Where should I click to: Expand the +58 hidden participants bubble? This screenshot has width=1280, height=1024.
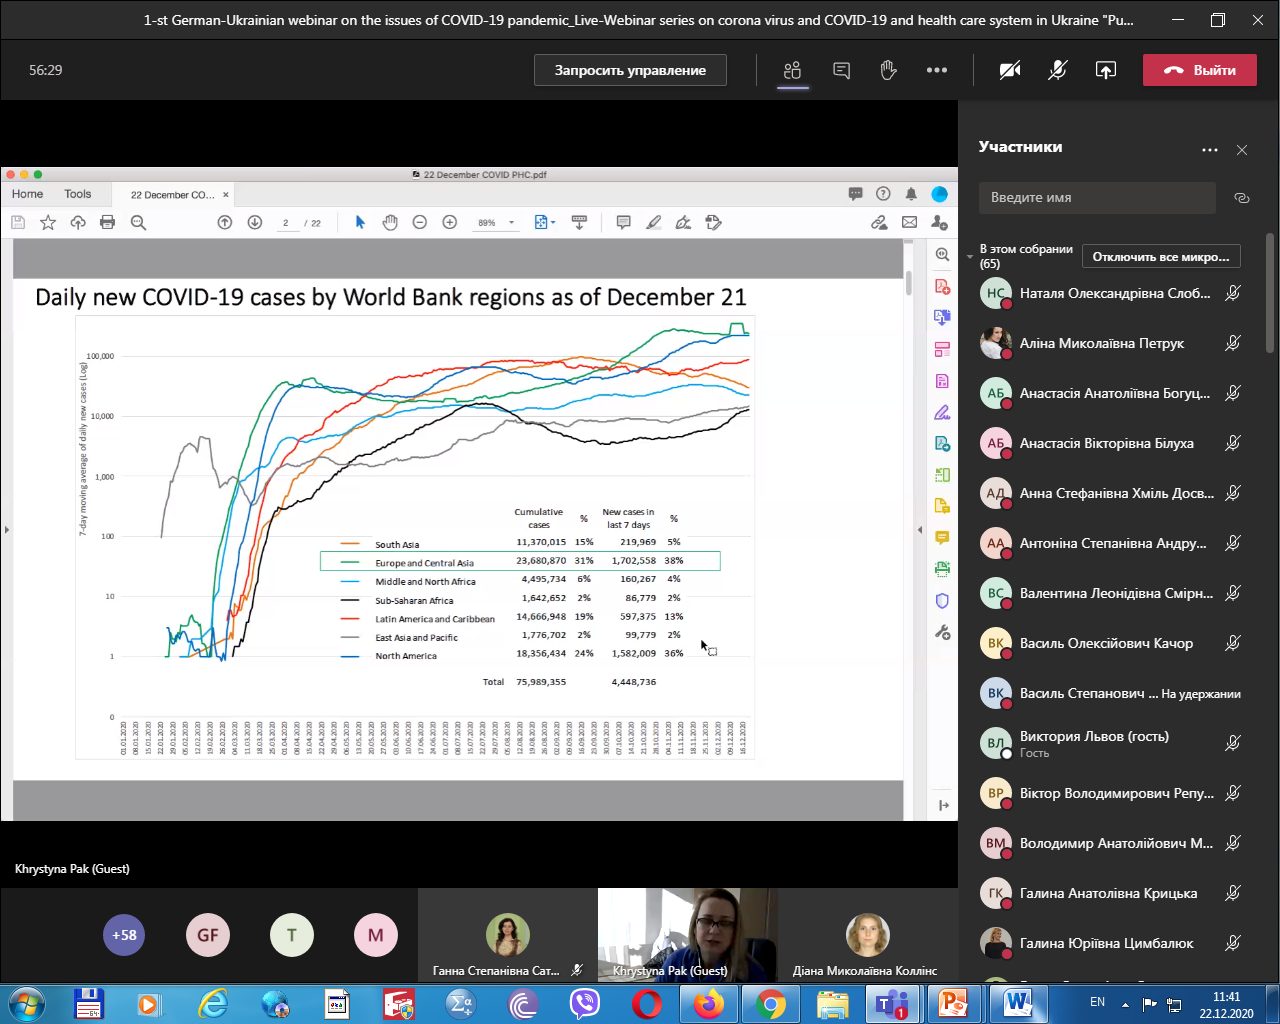[x=124, y=935]
